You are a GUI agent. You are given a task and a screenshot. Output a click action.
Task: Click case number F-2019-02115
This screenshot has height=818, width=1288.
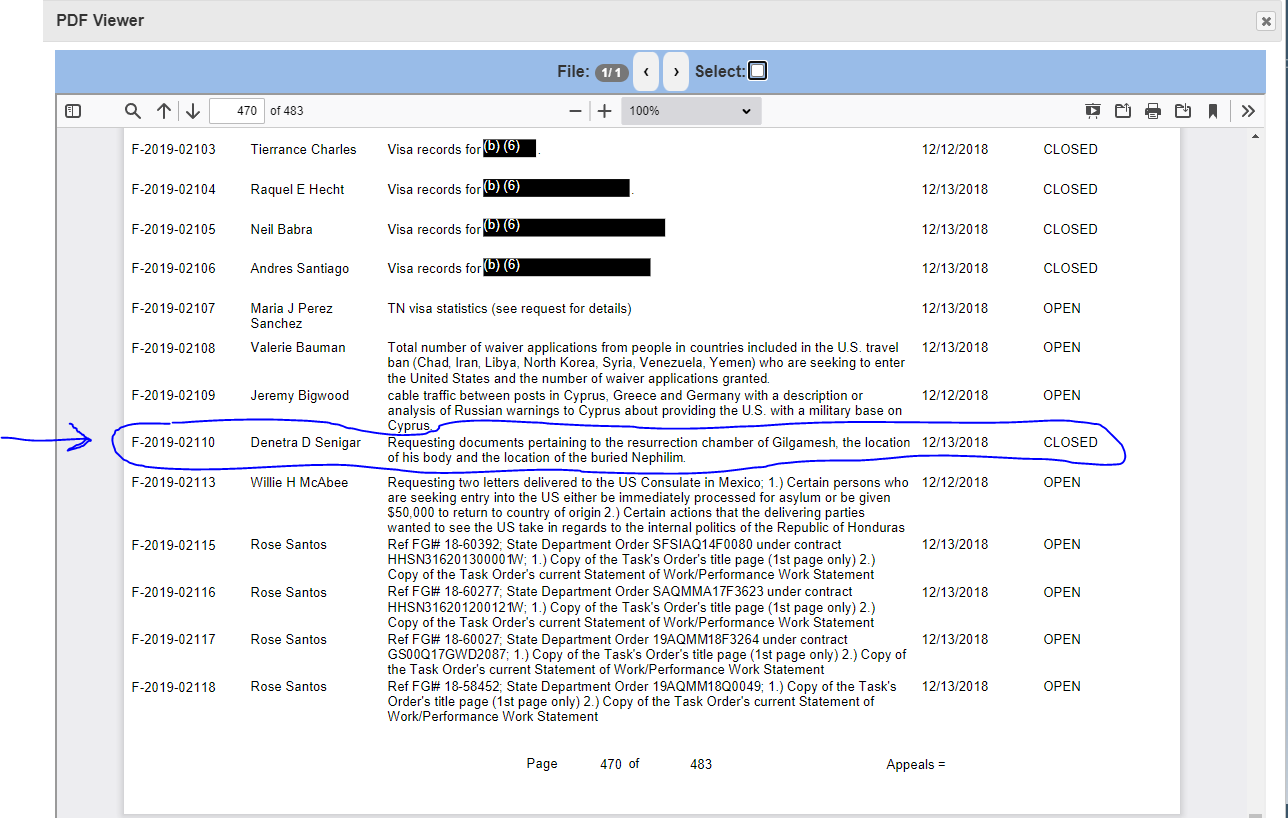tap(173, 545)
